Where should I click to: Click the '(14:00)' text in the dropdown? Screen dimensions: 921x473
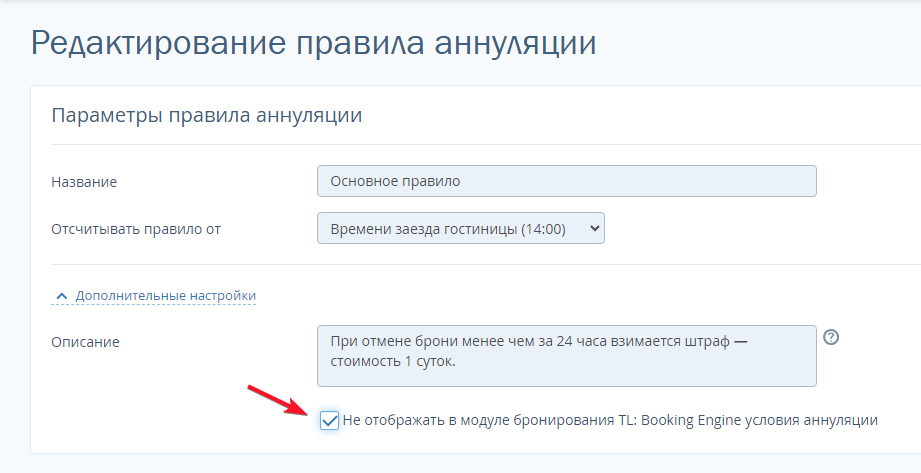click(544, 229)
